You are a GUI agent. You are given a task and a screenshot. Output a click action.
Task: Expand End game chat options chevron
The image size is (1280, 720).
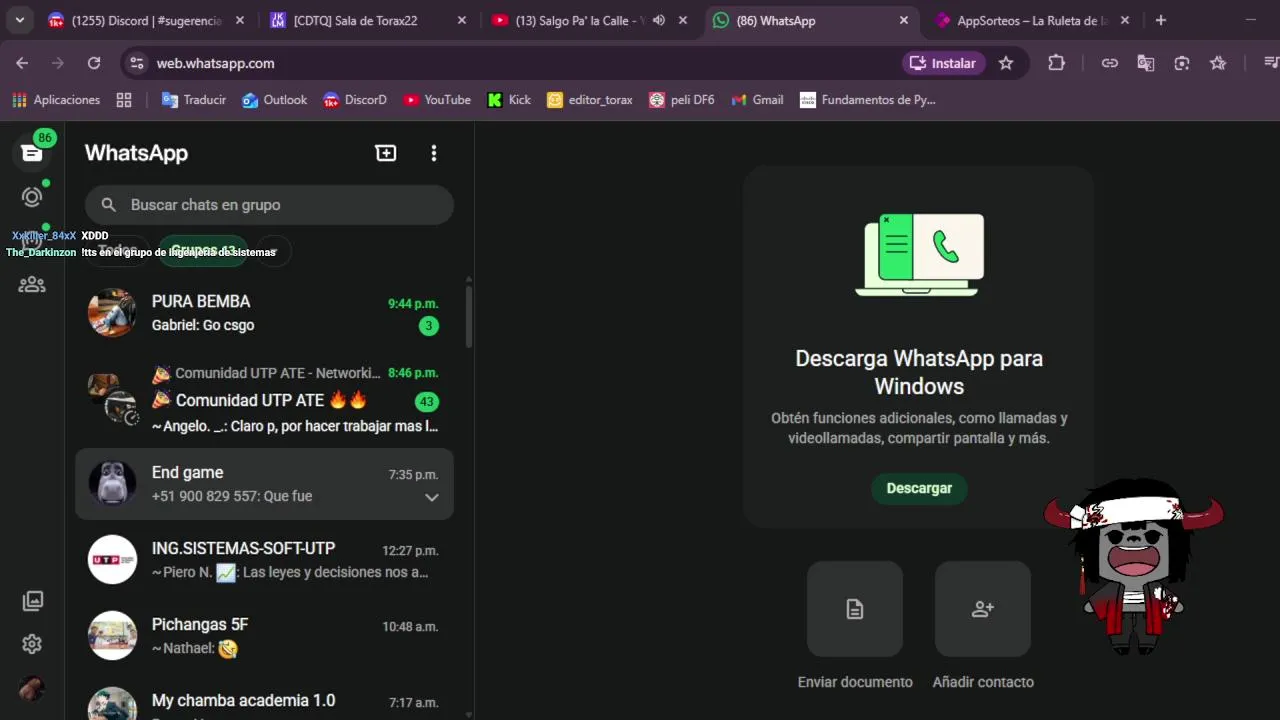pyautogui.click(x=432, y=497)
